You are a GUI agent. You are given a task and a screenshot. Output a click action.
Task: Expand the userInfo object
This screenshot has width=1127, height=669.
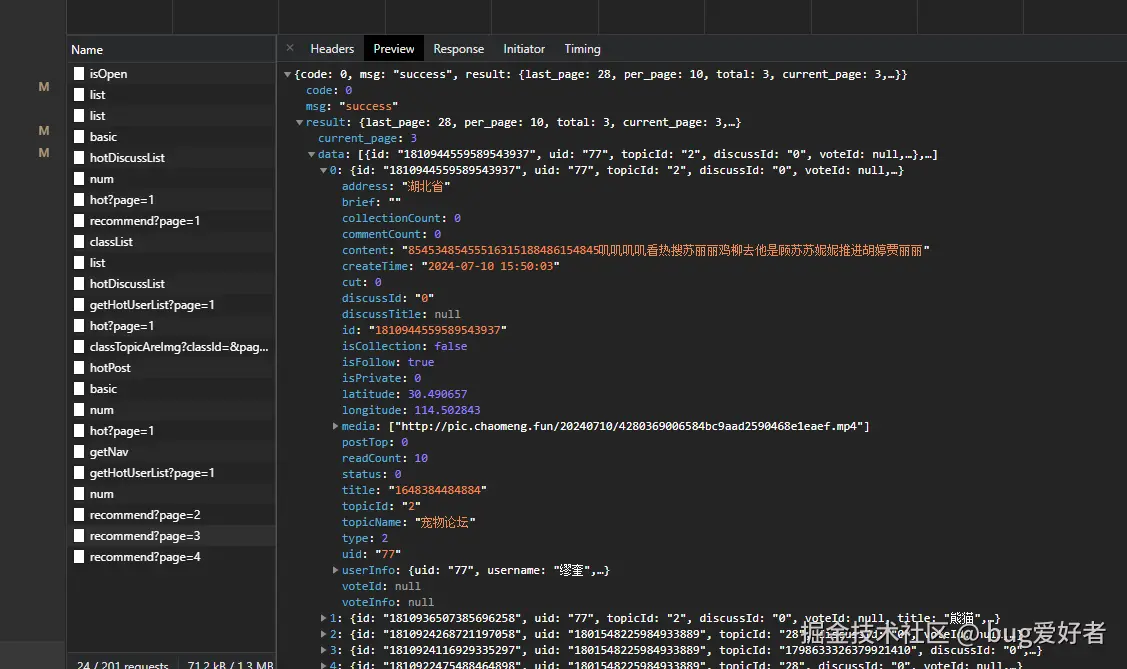[336, 571]
